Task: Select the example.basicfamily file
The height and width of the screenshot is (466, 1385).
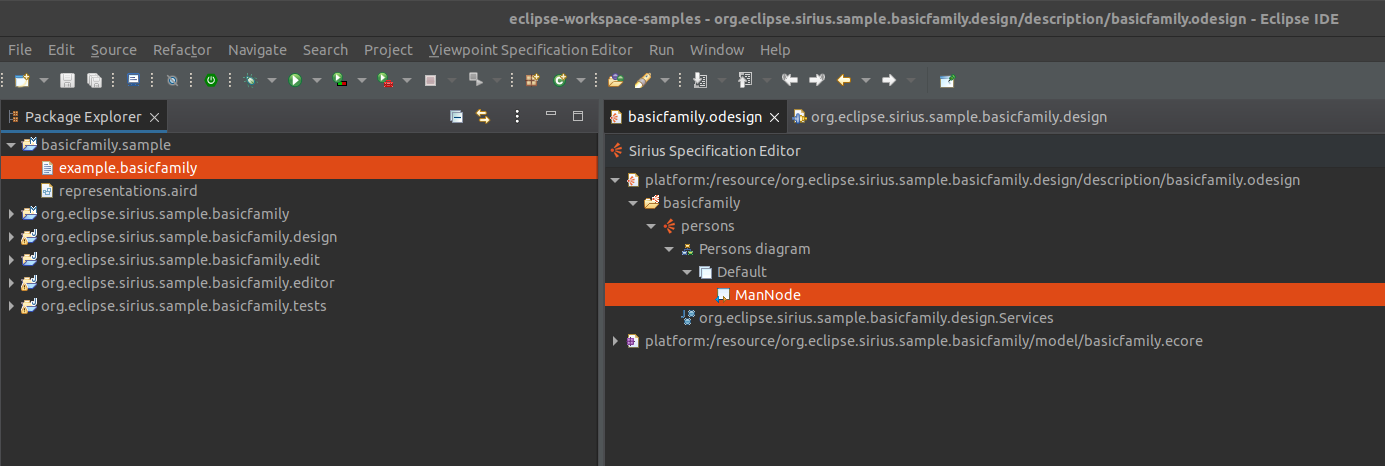Action: click(299, 168)
